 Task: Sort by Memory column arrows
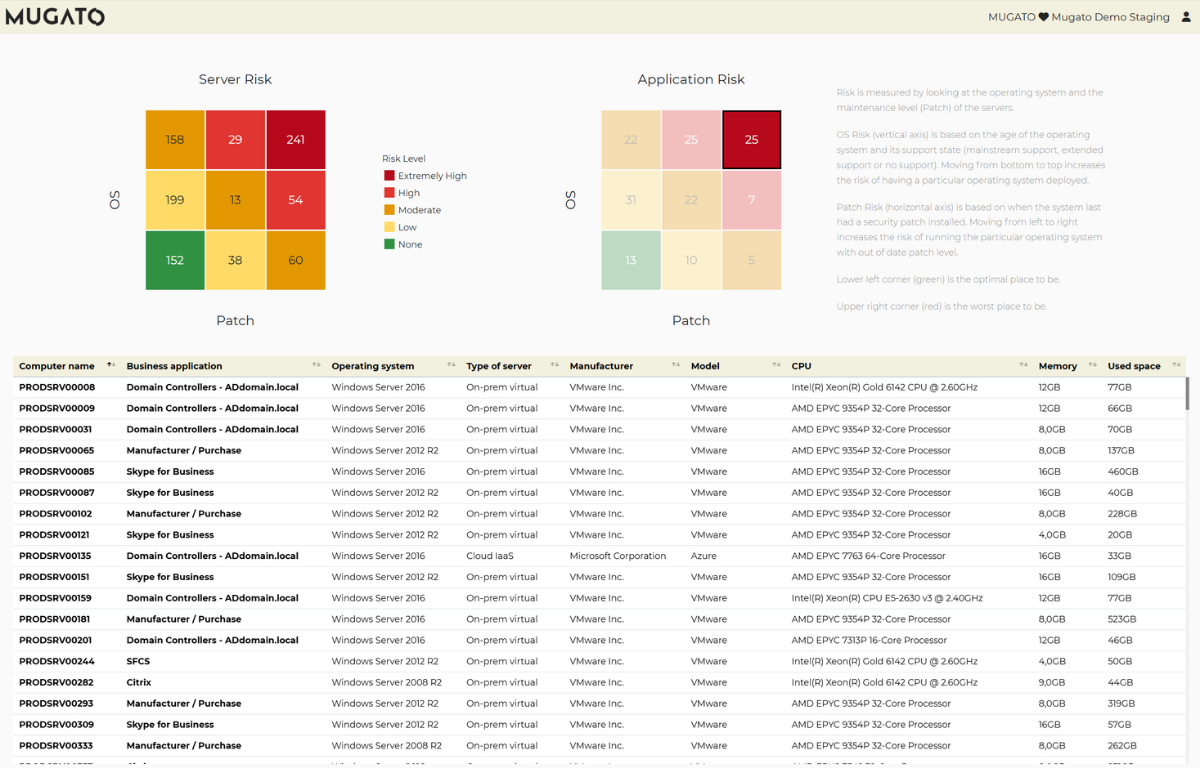pos(1092,365)
